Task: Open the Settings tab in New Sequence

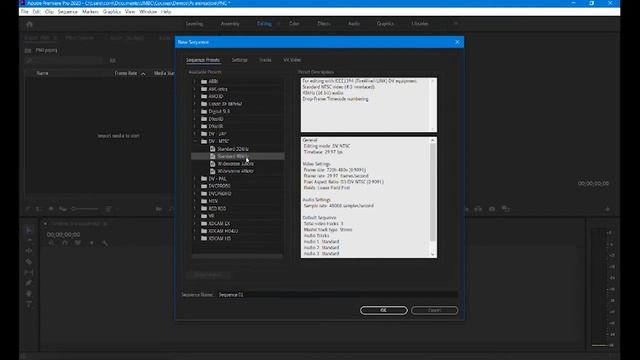Action: click(240, 60)
